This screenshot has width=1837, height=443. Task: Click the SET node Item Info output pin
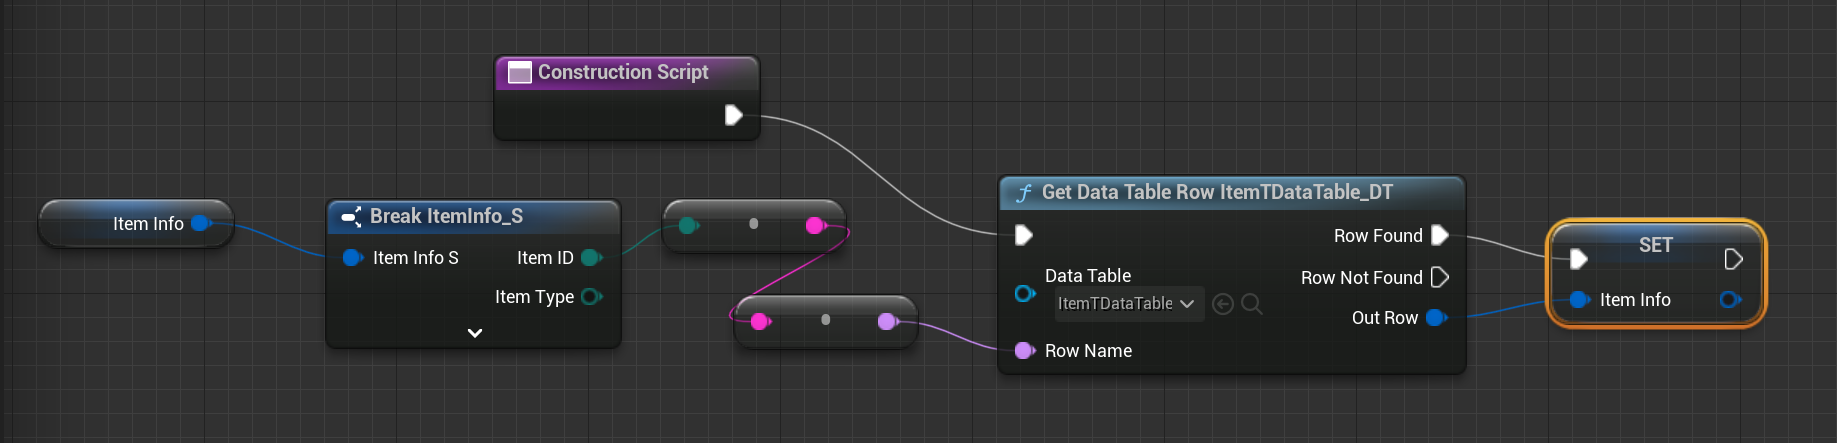pos(1731,299)
